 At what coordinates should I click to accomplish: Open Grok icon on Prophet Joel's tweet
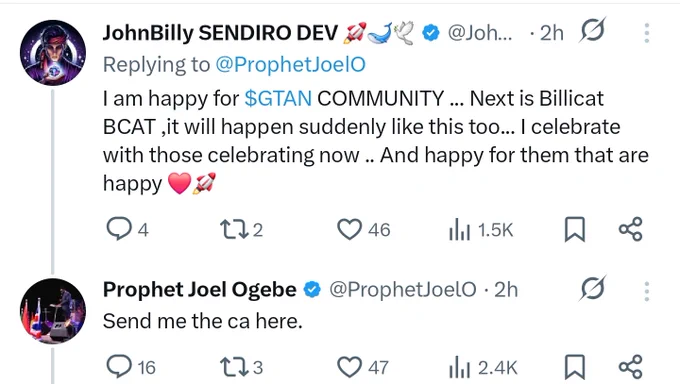pos(592,288)
